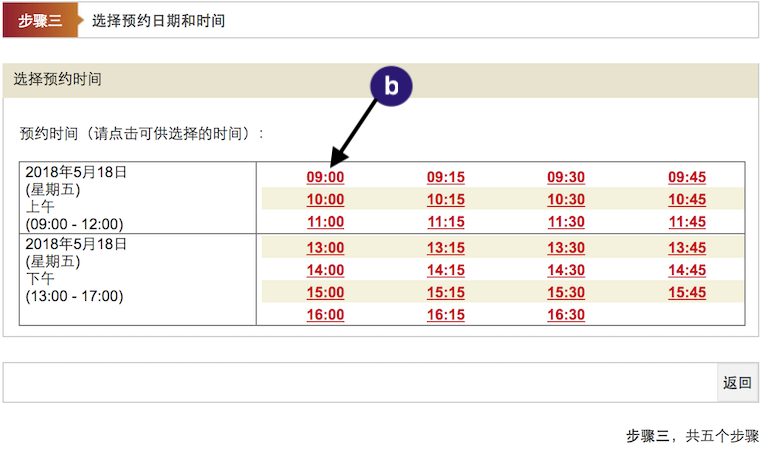Click the 15:00 time link

click(x=325, y=292)
